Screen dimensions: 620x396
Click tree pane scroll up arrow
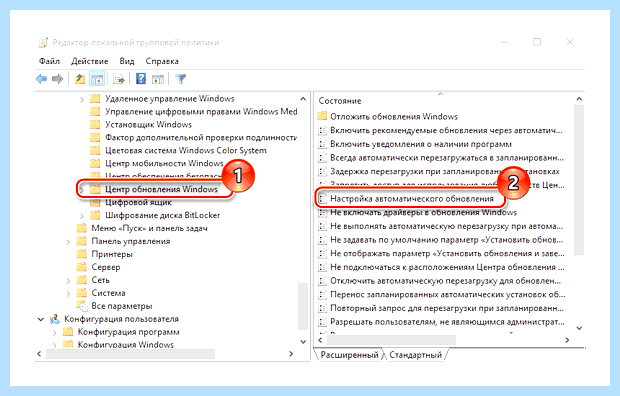[303, 99]
